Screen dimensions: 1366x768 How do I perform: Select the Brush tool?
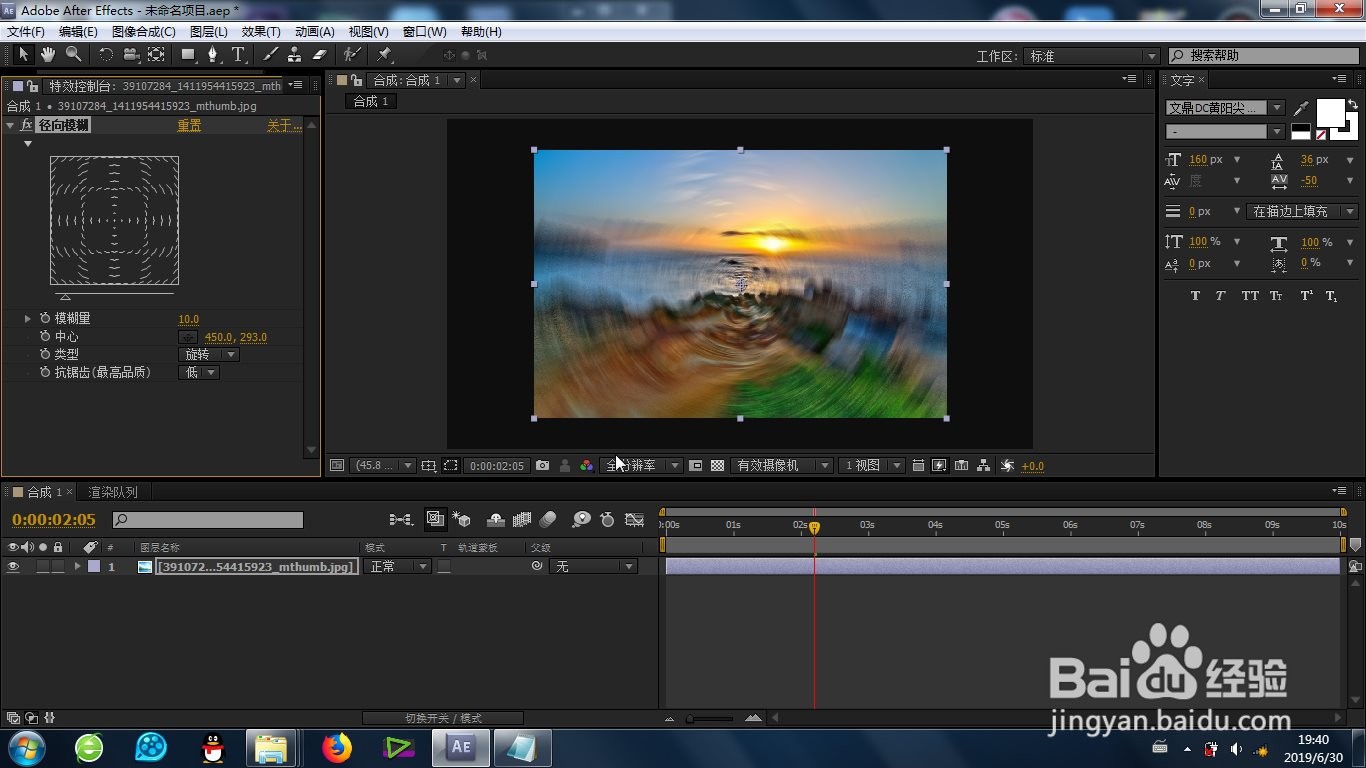(270, 54)
